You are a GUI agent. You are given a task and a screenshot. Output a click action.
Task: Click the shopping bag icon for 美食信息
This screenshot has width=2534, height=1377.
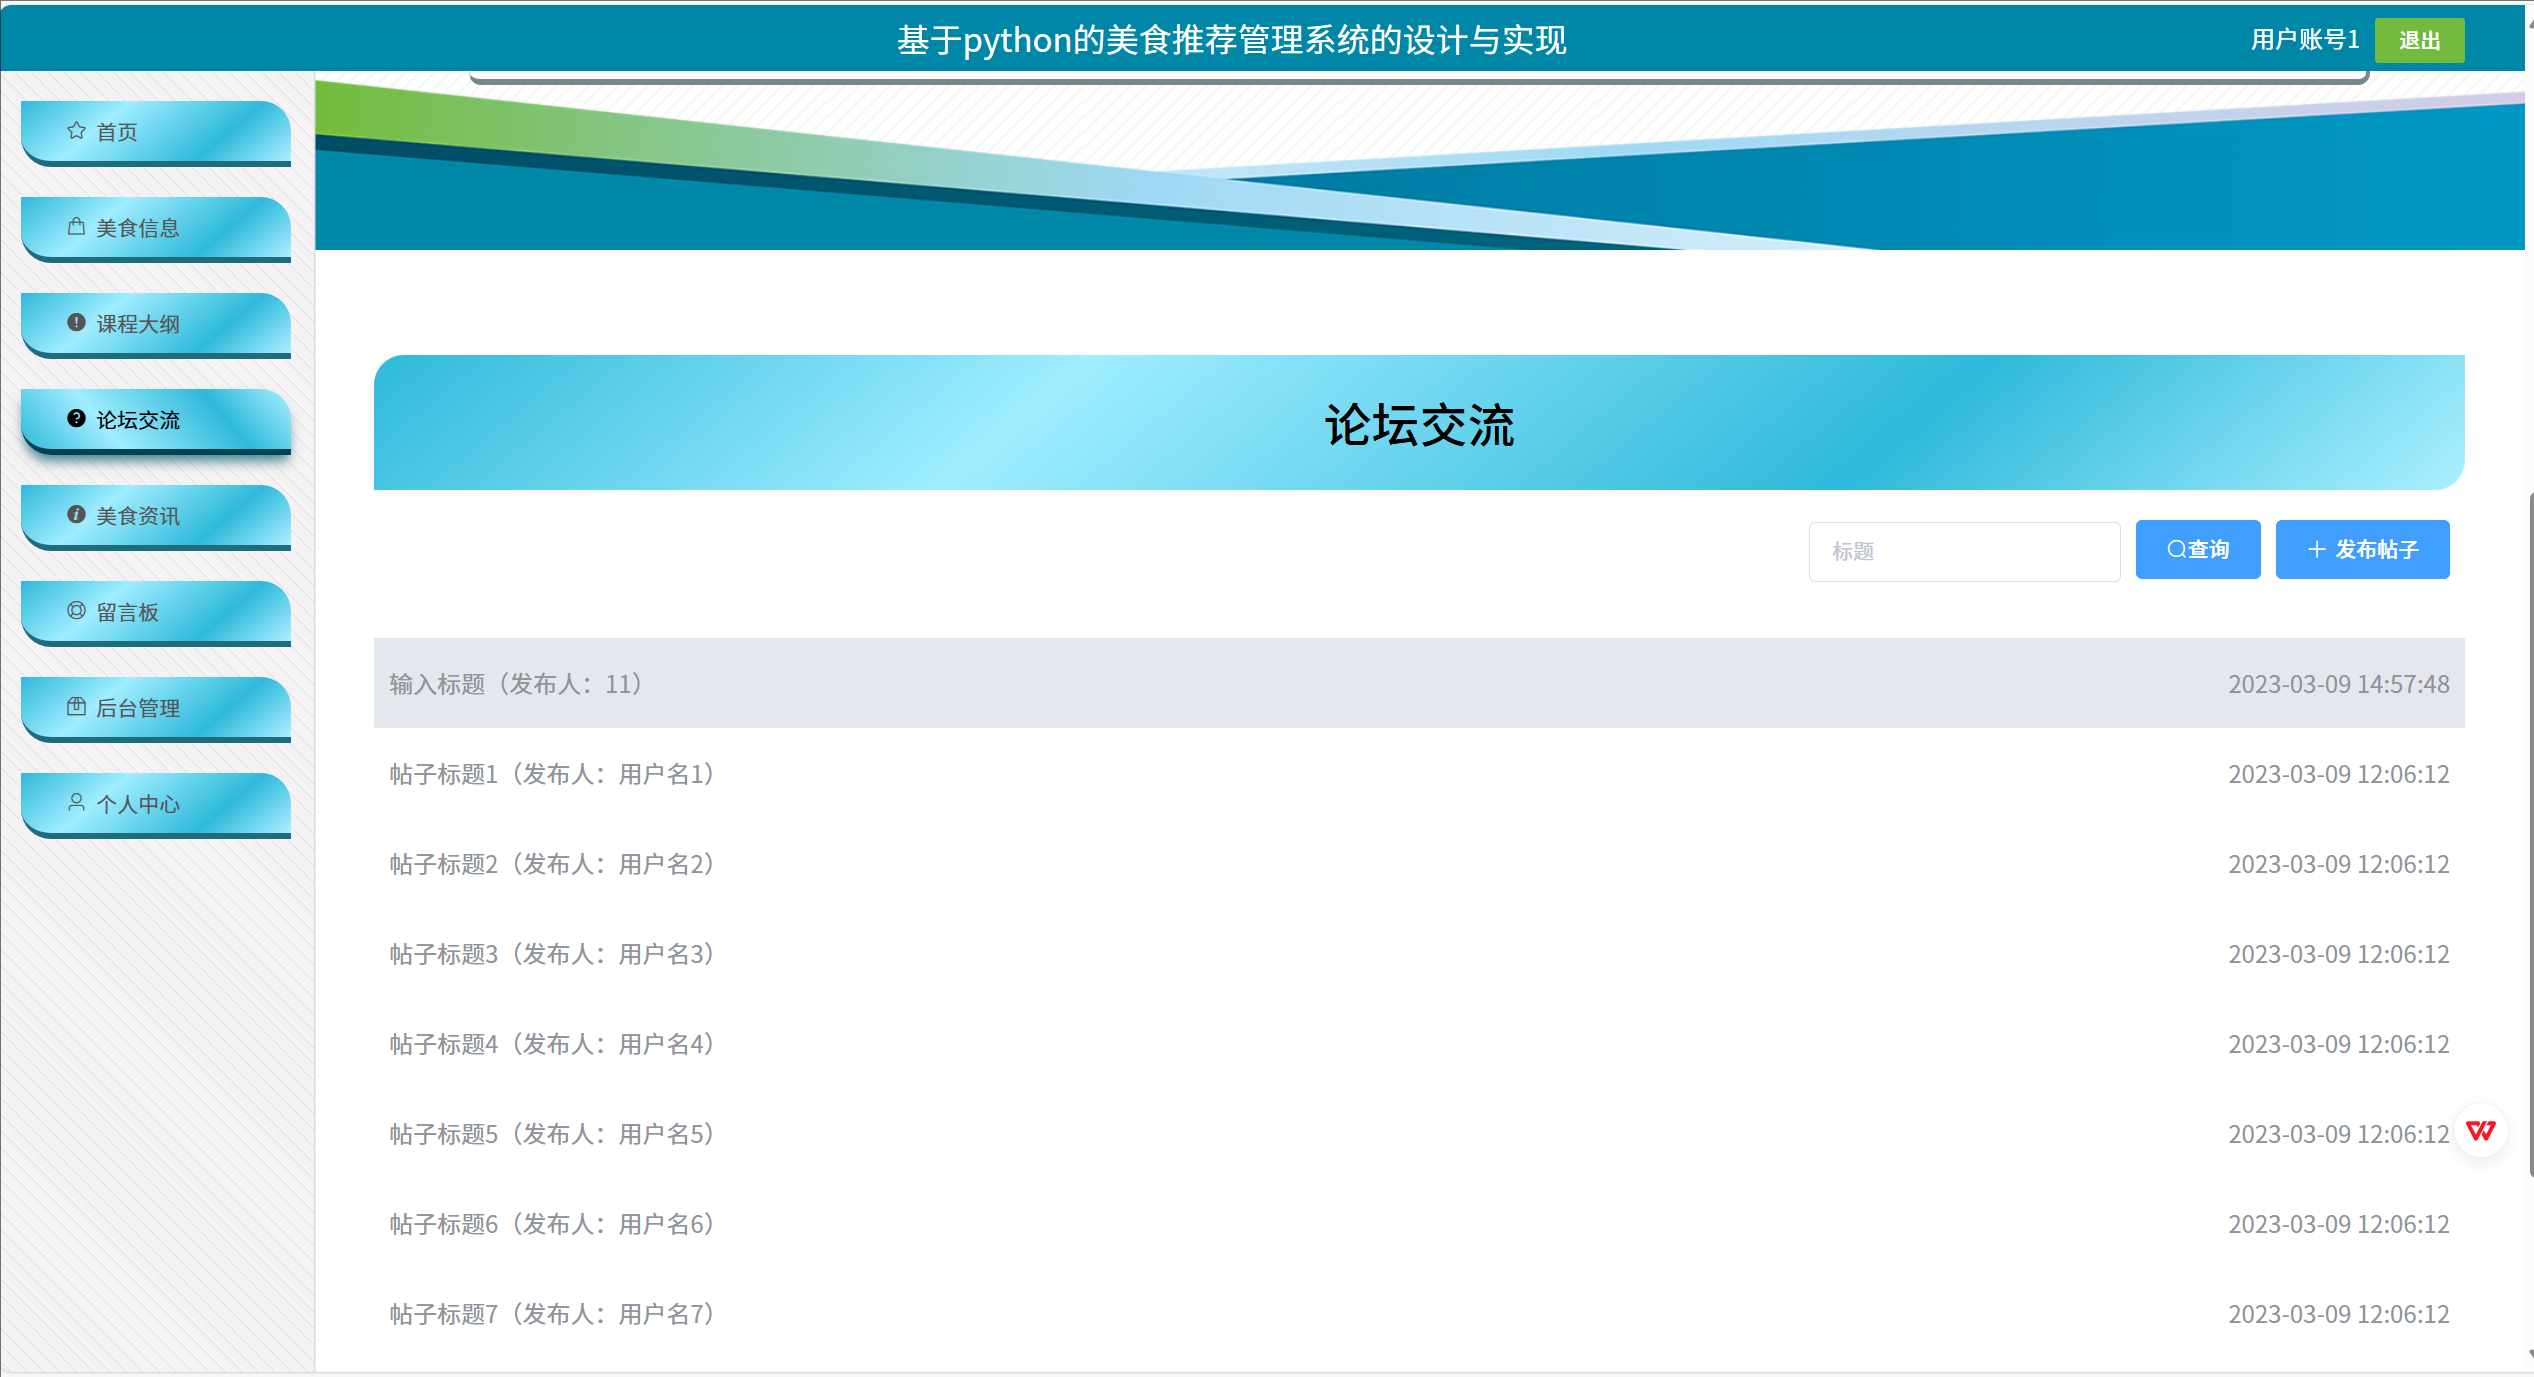(x=76, y=227)
